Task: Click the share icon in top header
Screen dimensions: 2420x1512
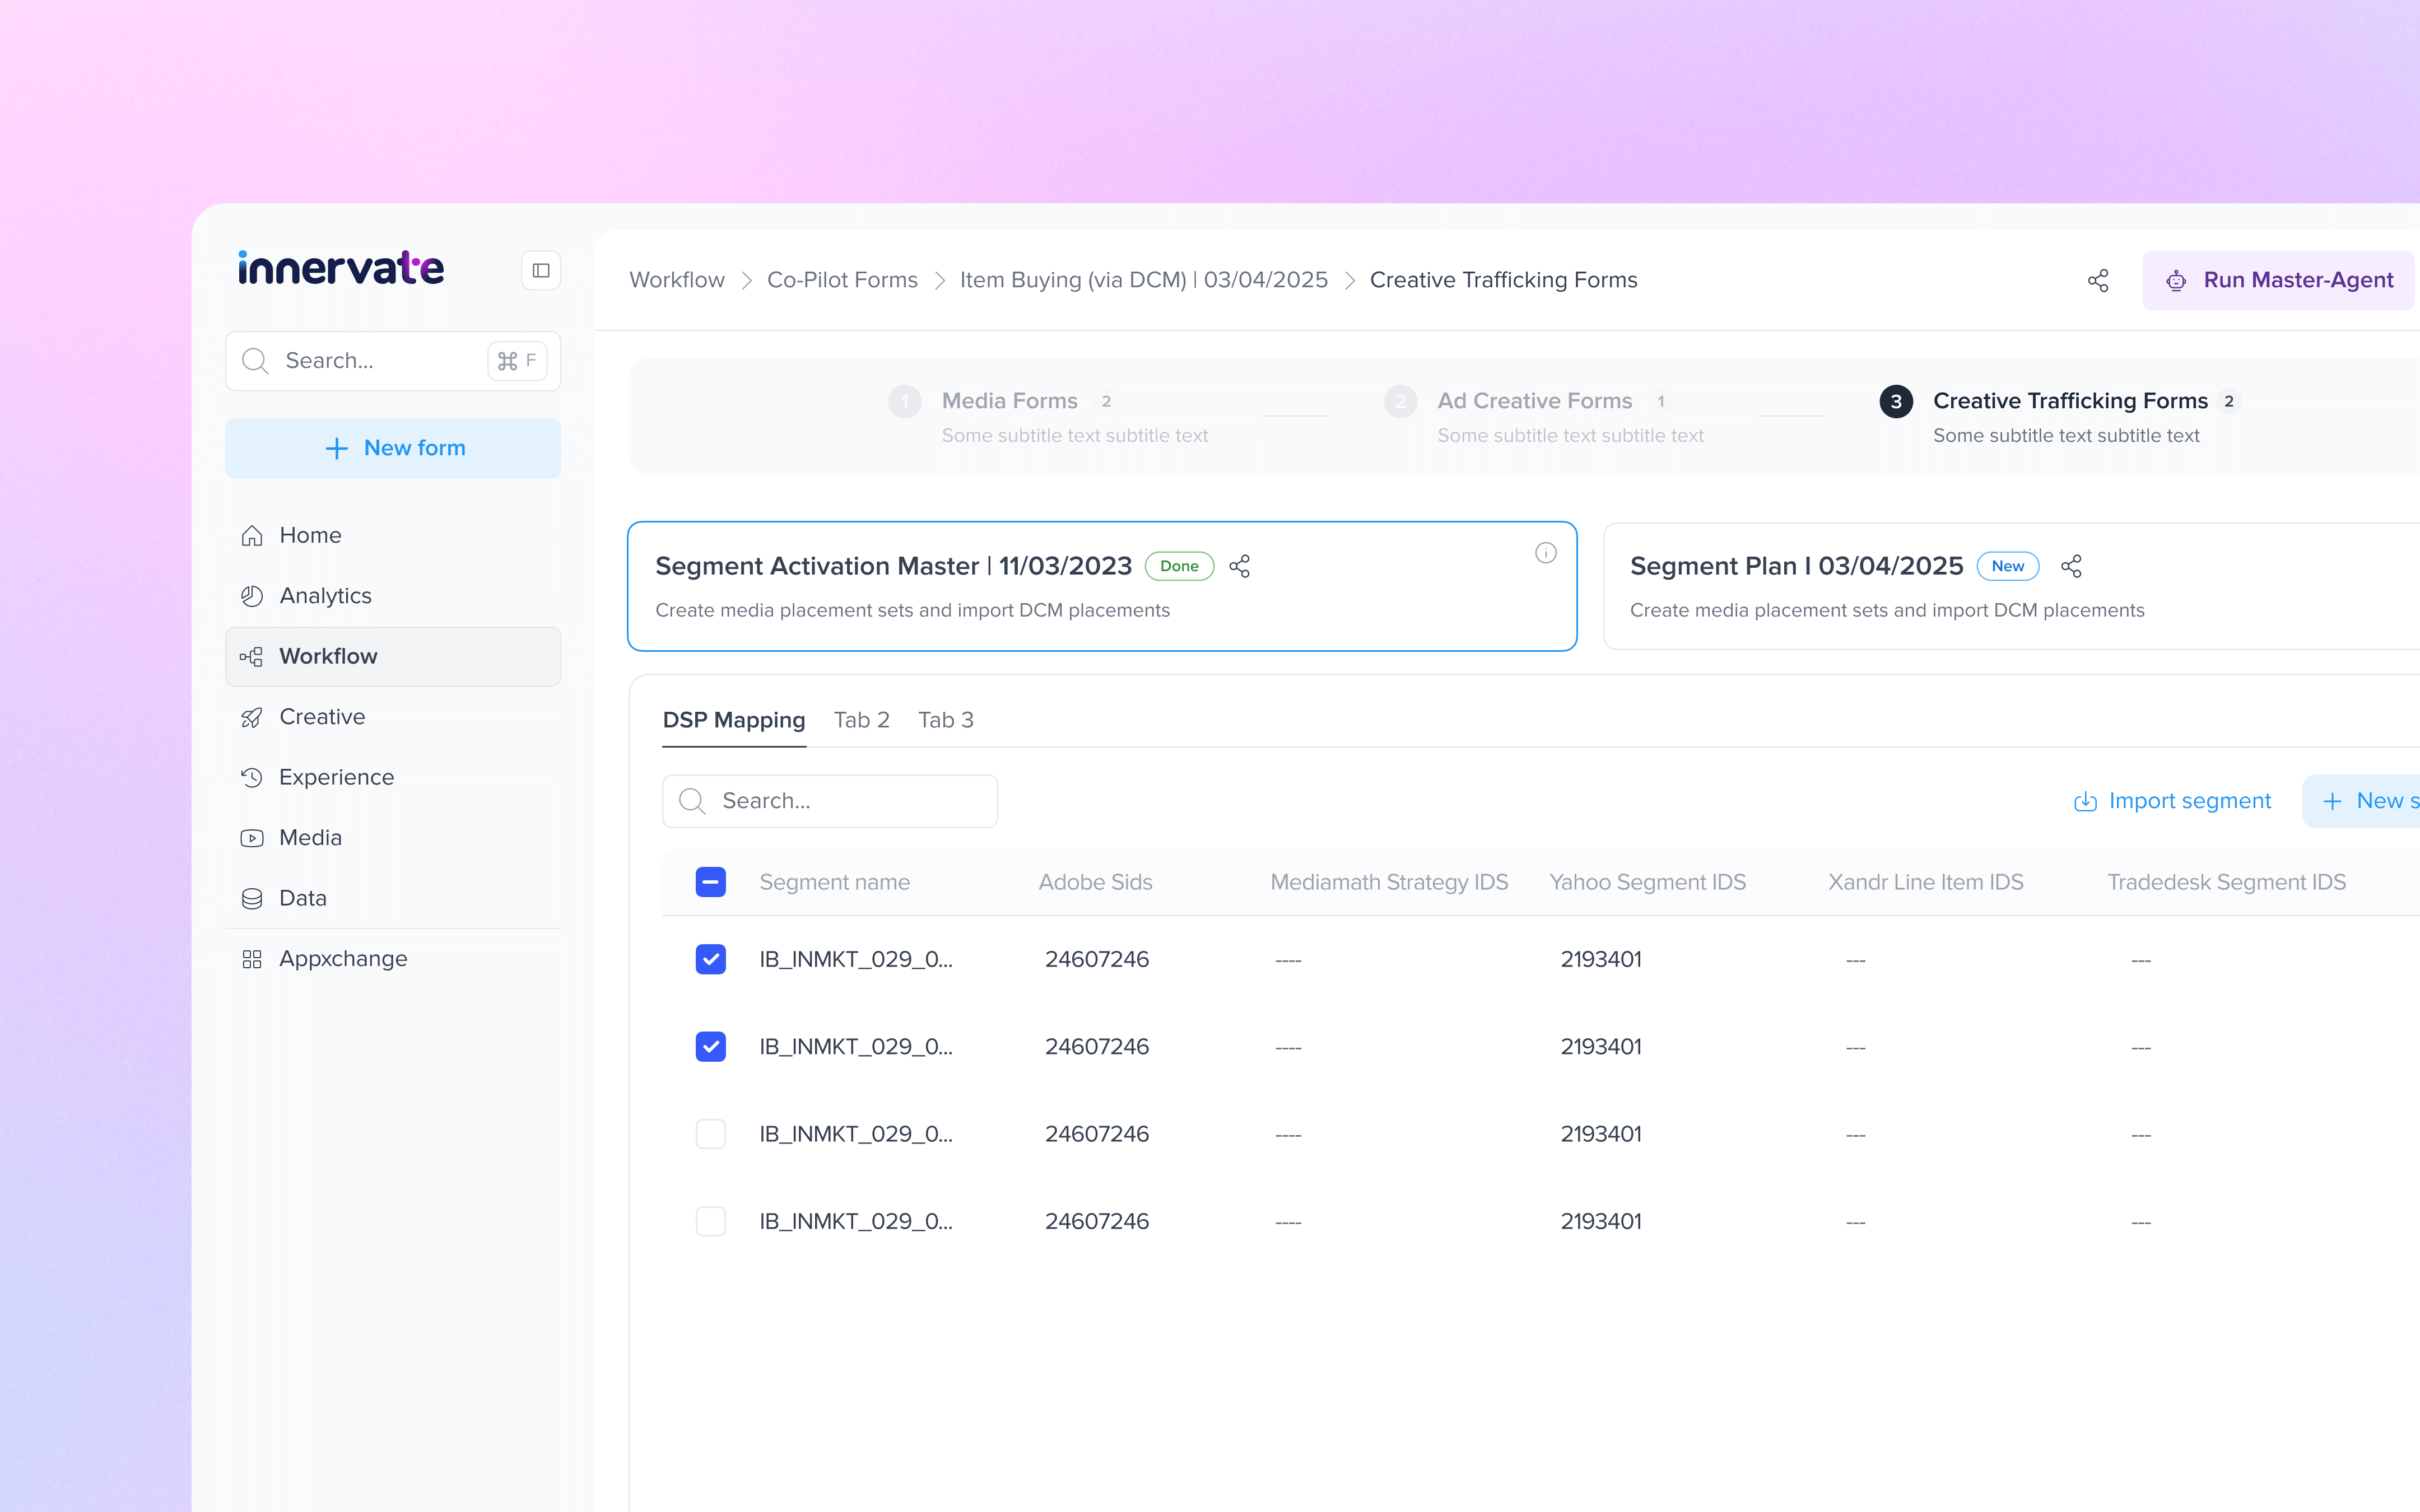Action: click(2098, 281)
